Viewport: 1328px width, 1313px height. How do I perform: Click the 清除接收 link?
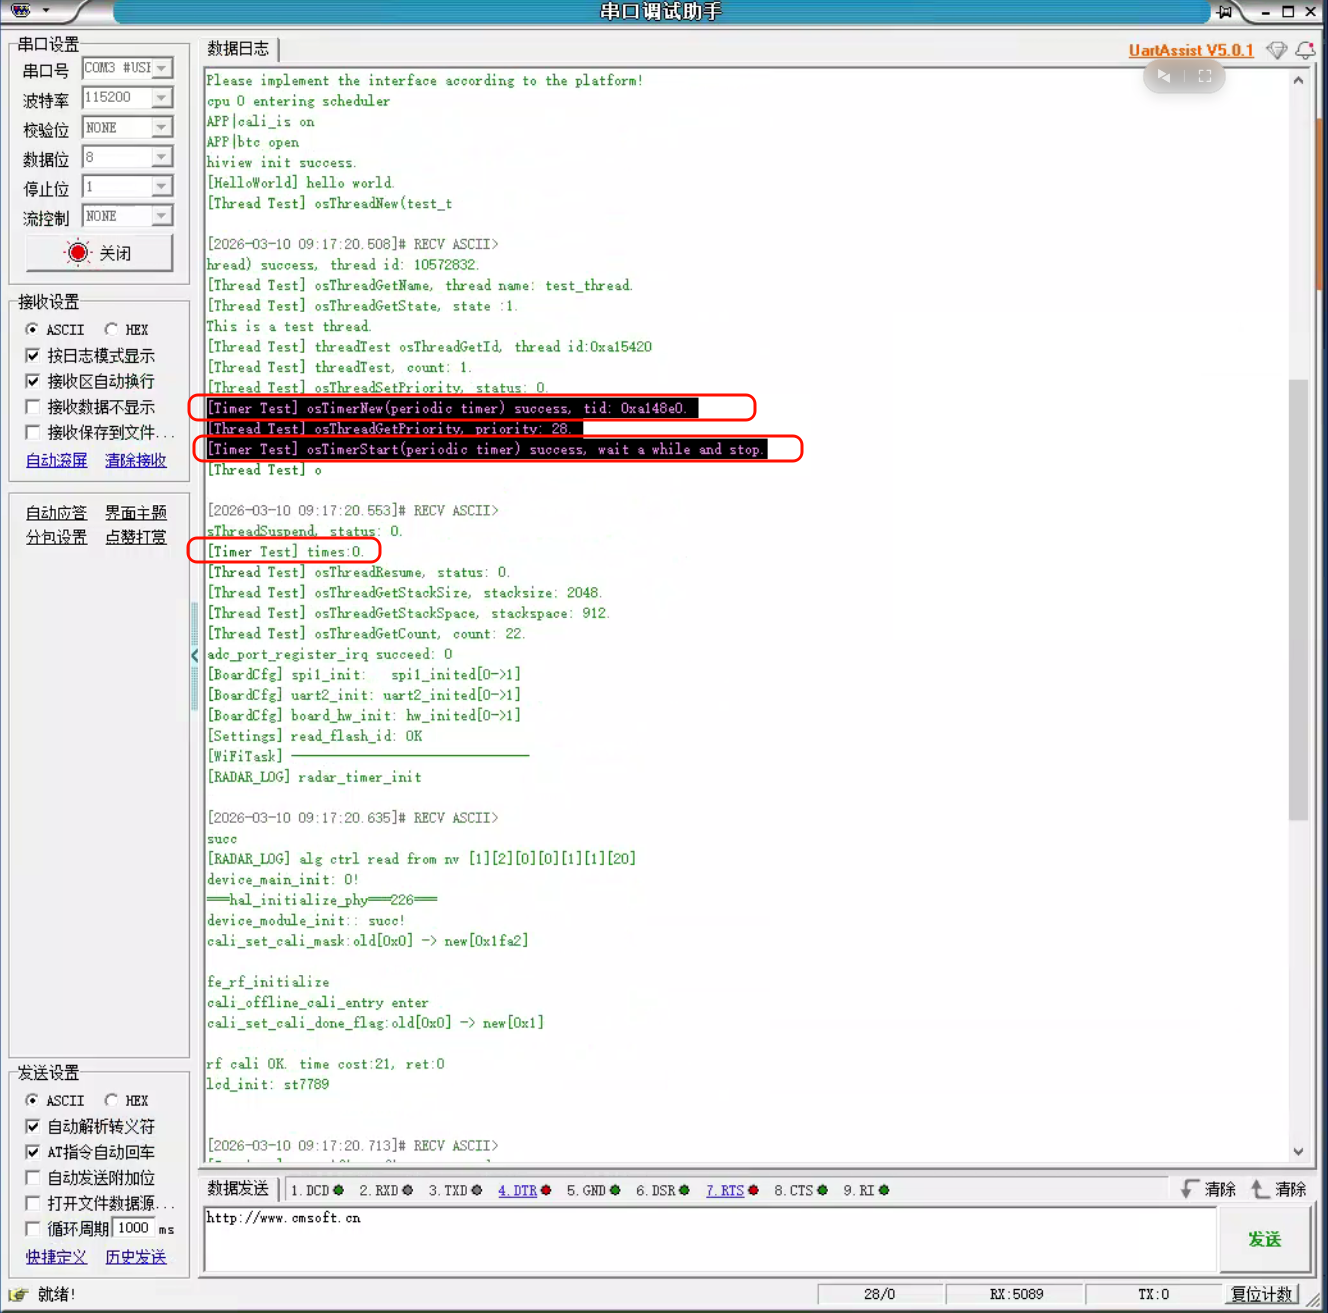pos(136,460)
